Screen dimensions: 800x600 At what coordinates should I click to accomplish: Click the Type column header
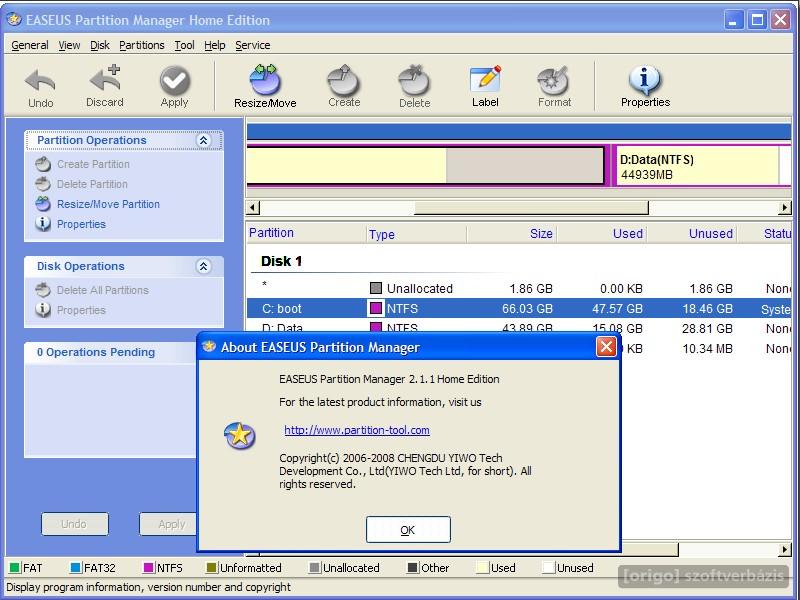[x=415, y=234]
